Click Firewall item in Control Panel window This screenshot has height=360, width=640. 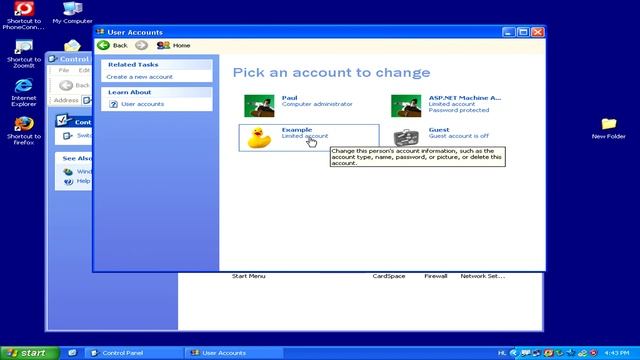pos(436,276)
